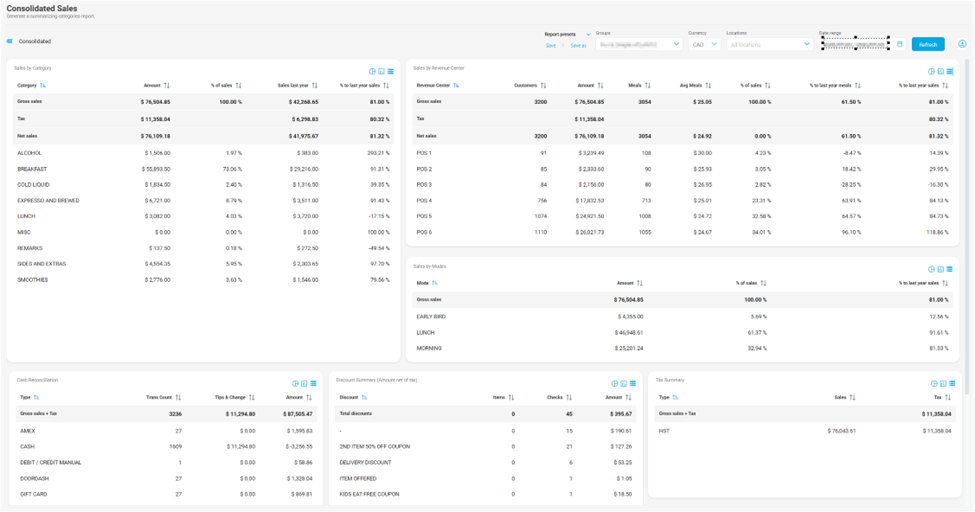Show table list view for Sales by Revenue Center

pyautogui.click(x=950, y=72)
